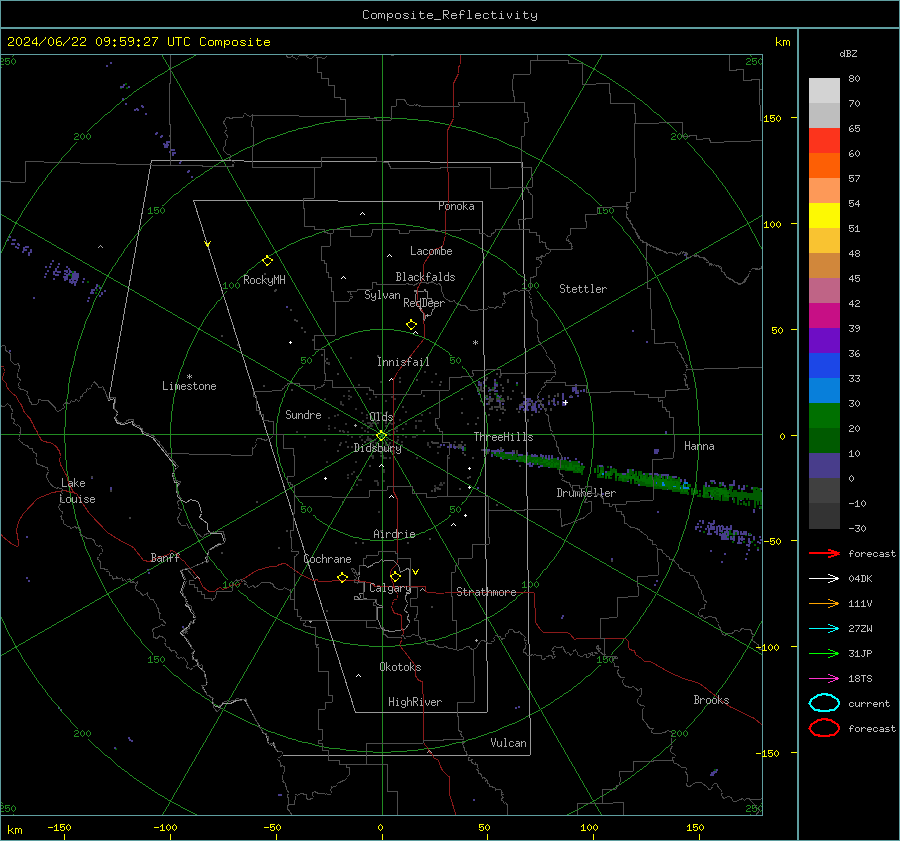This screenshot has height=841, width=900.
Task: Click the HighRiver city label
Action: pos(415,702)
